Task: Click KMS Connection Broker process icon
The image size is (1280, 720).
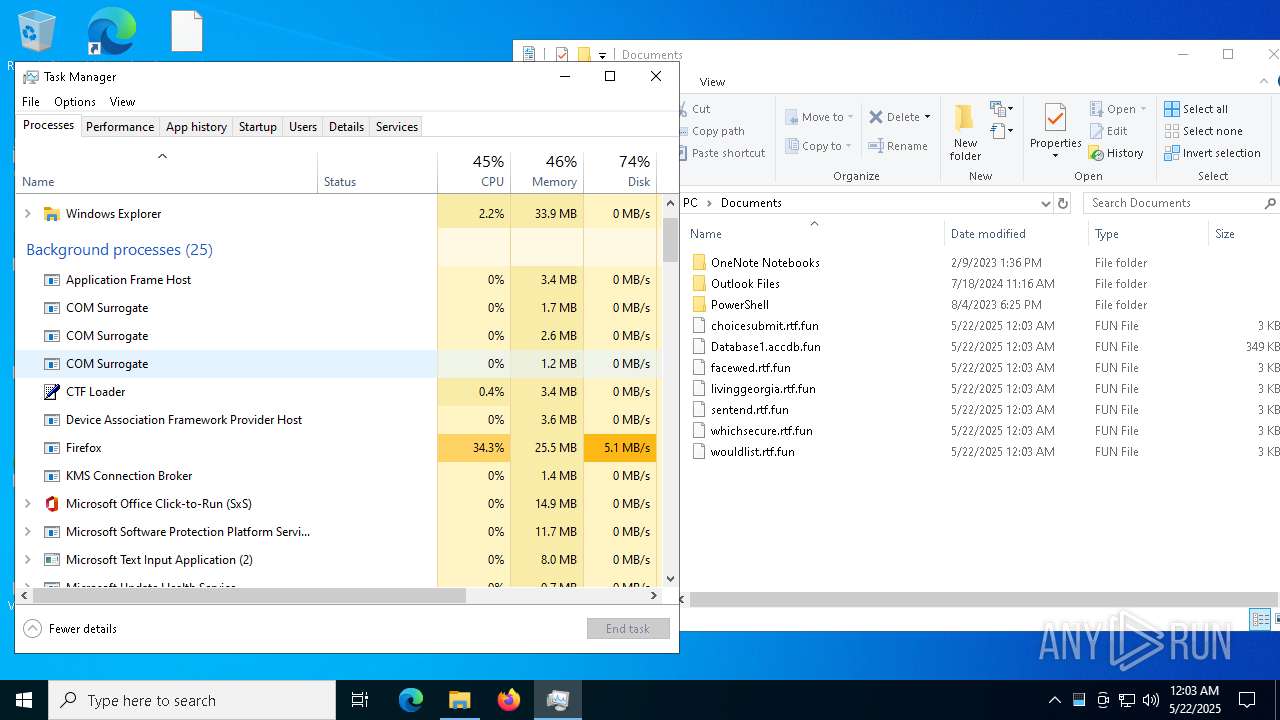Action: tap(52, 476)
